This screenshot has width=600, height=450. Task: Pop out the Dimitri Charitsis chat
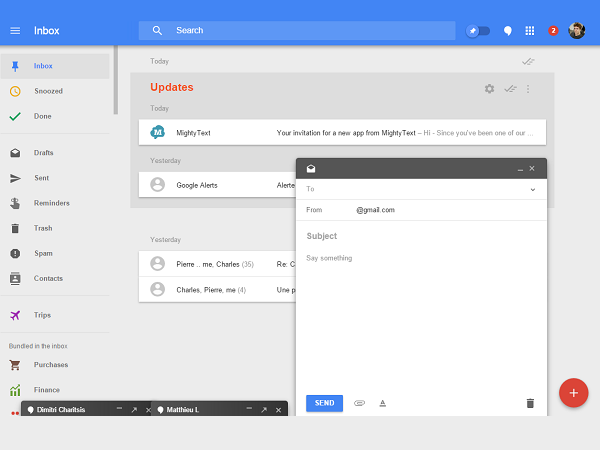tap(134, 410)
